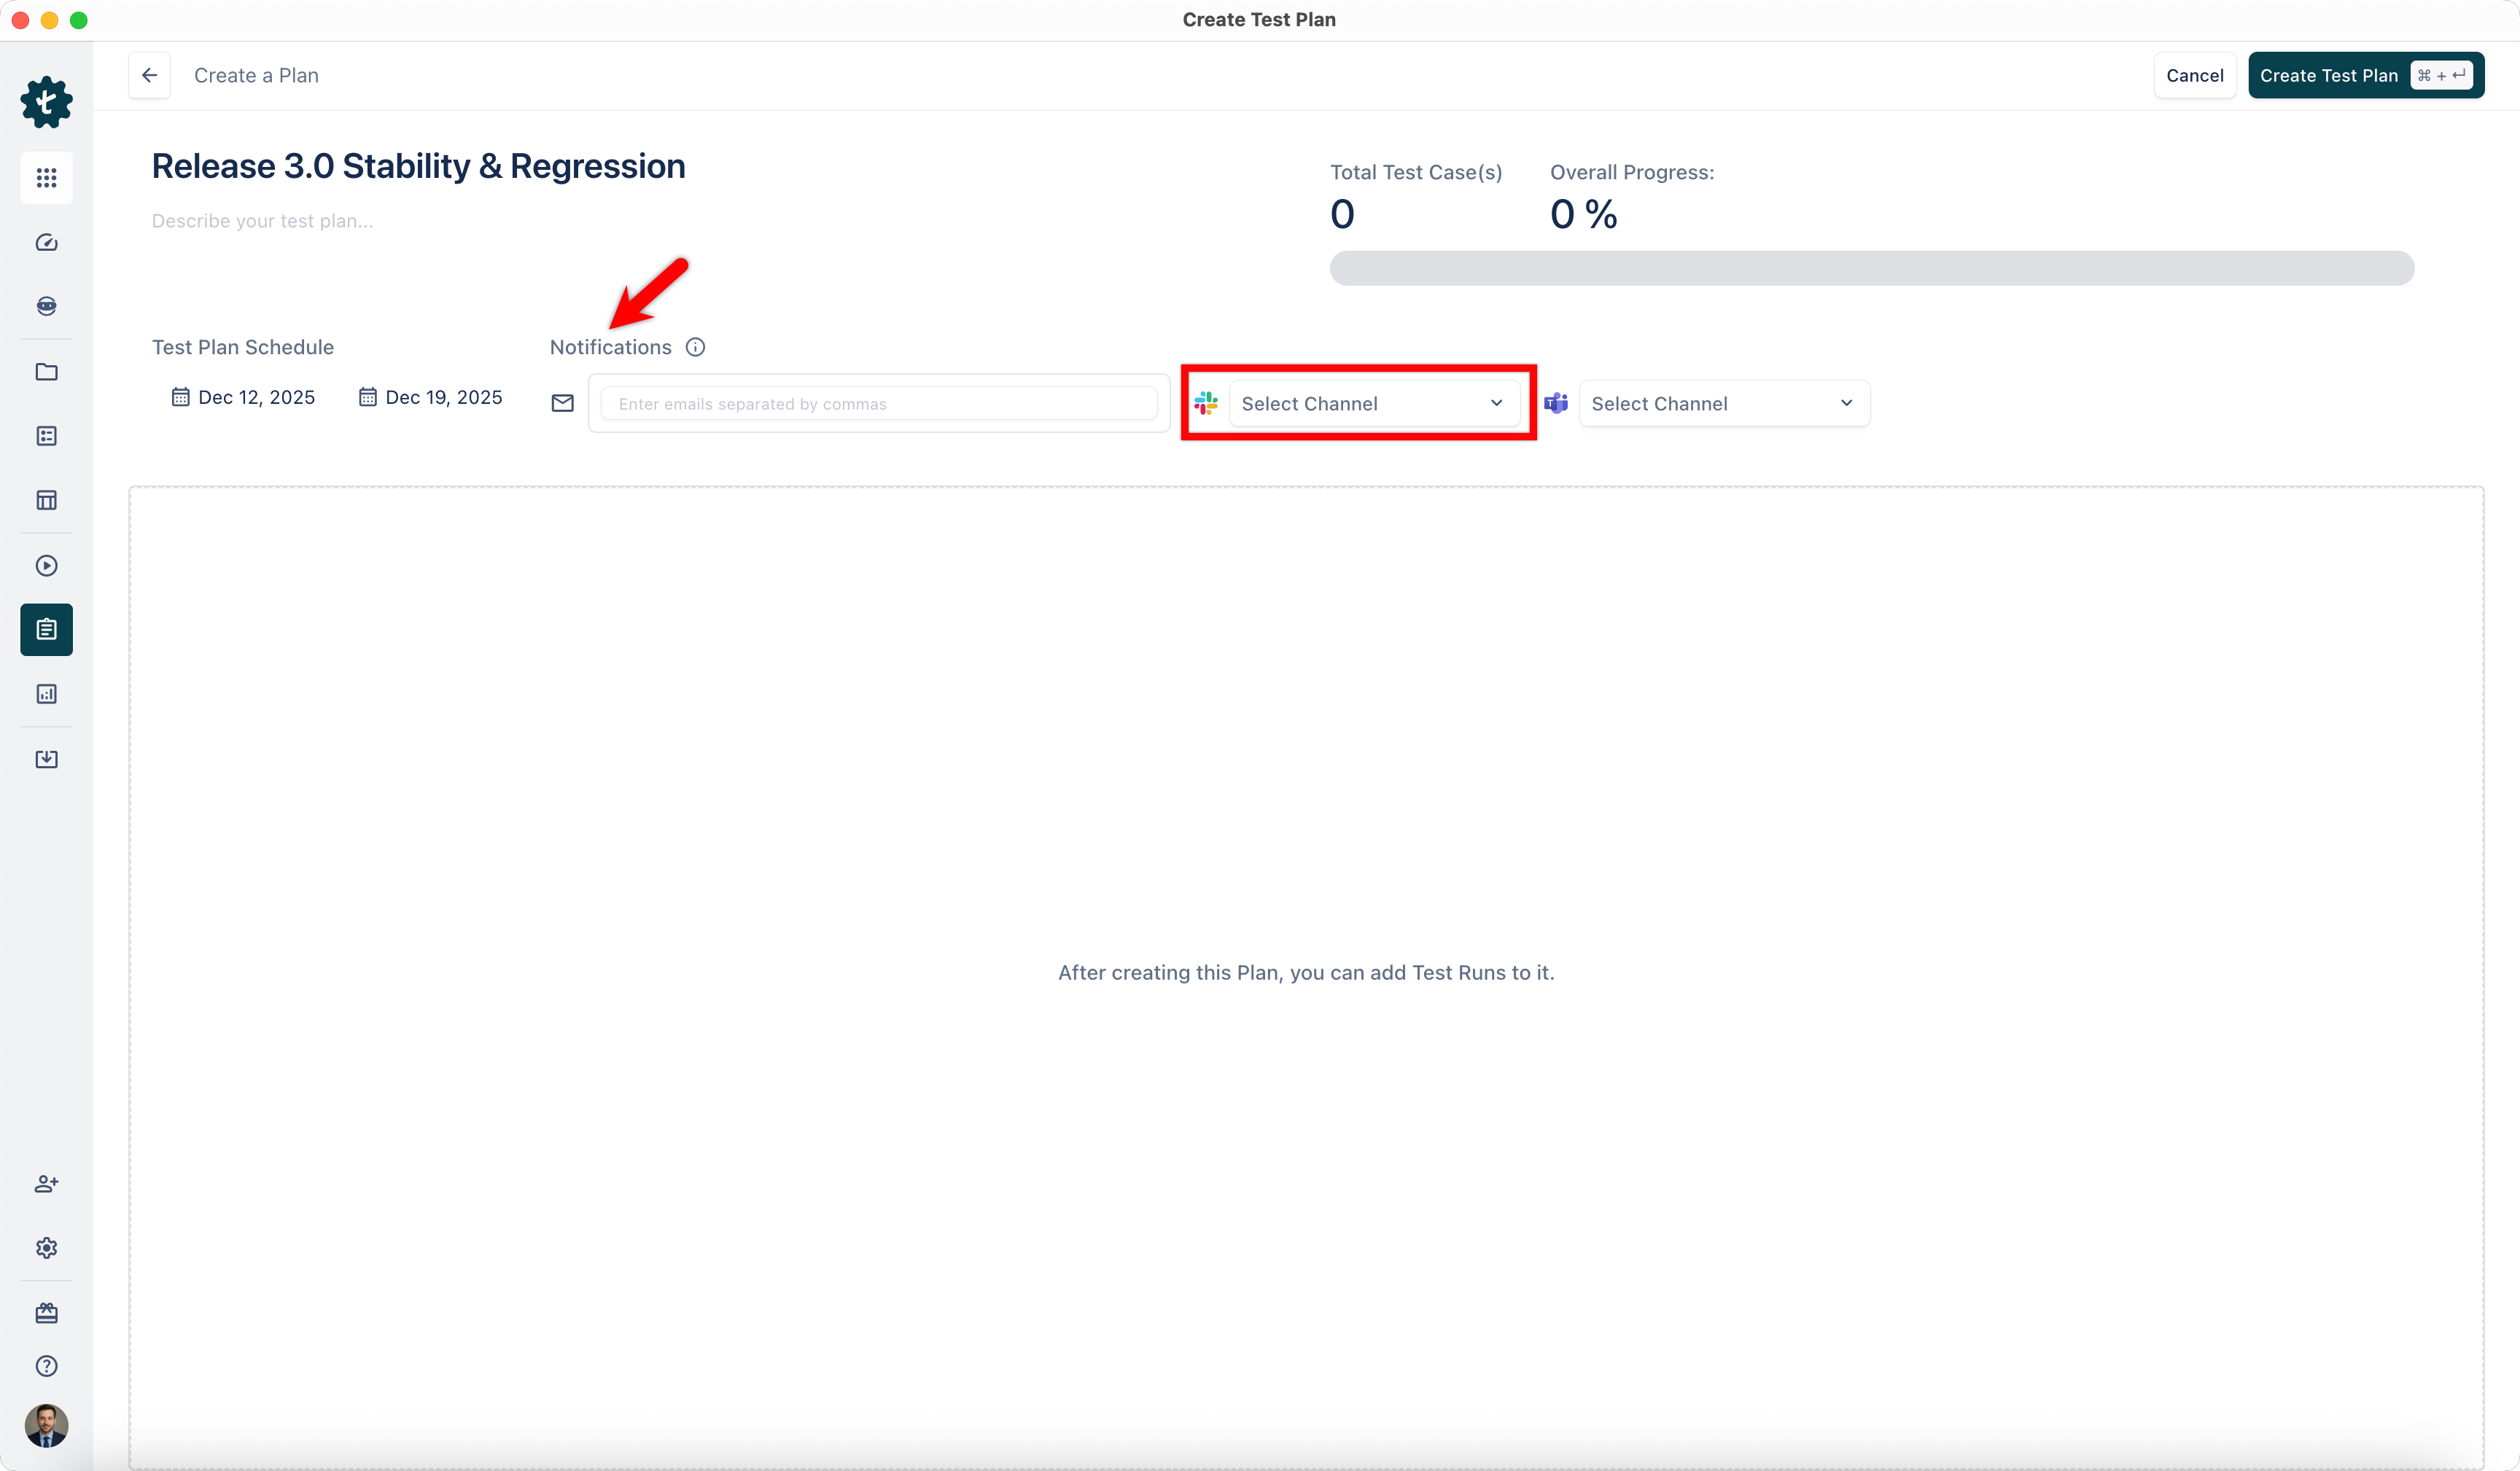Open help with the question mark icon

(46, 1366)
